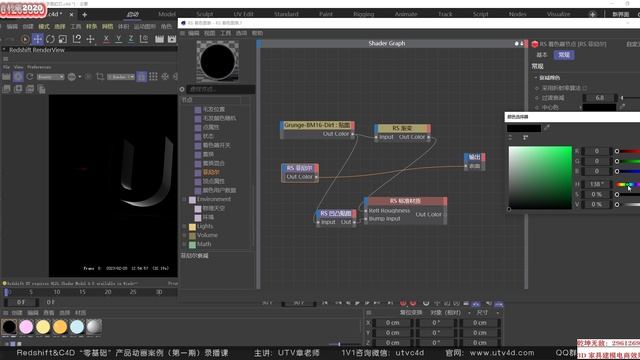Viewport: 640px width, 360px height.
Task: Click the region crop icon in RenderView
Action: (x=100, y=77)
